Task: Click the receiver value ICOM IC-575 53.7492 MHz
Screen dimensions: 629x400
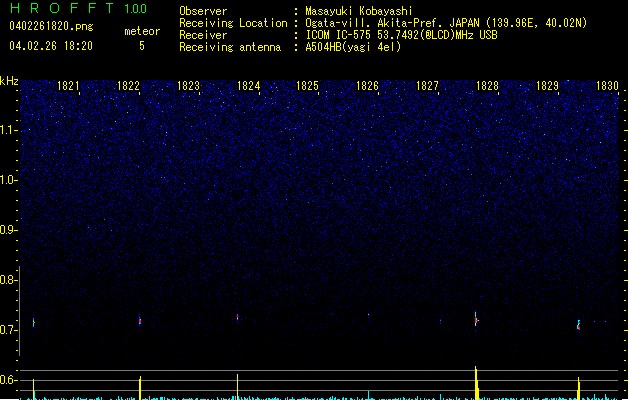Action: tap(401, 35)
